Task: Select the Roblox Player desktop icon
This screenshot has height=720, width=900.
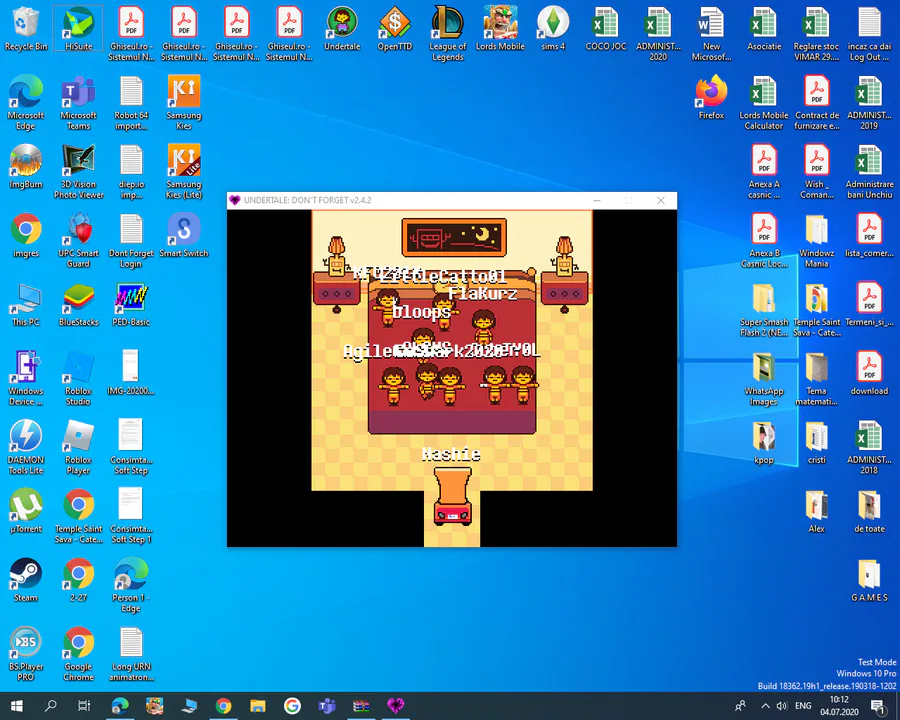Action: 78,447
